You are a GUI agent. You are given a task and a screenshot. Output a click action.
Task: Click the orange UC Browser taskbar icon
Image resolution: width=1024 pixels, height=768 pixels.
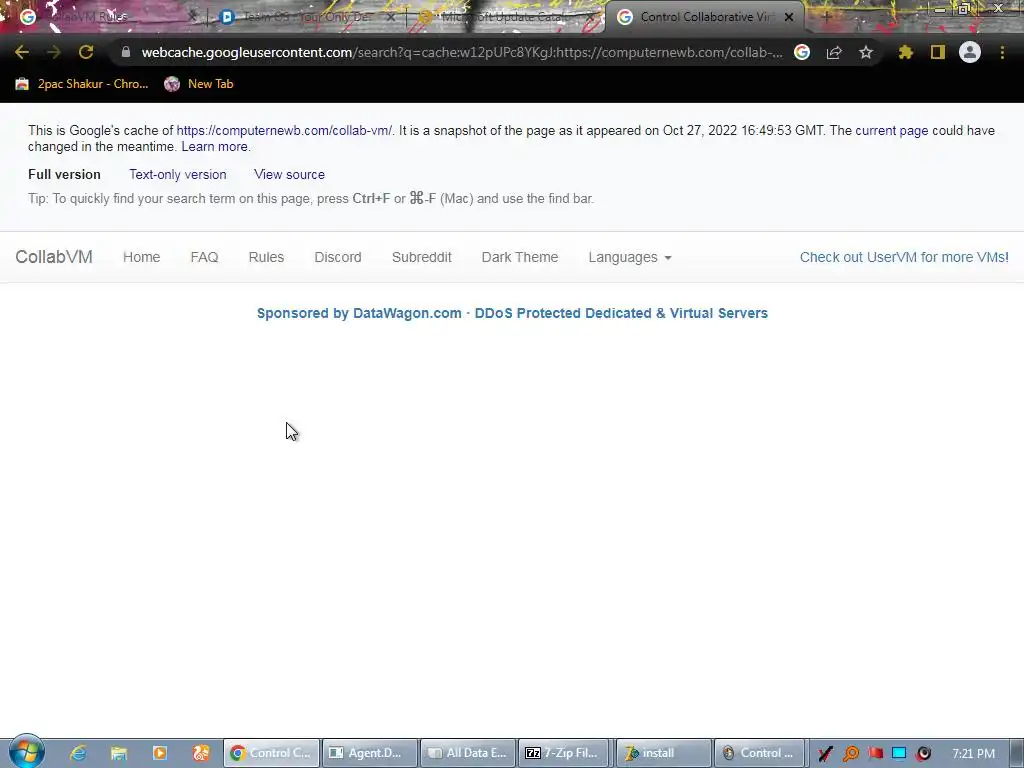pos(200,753)
